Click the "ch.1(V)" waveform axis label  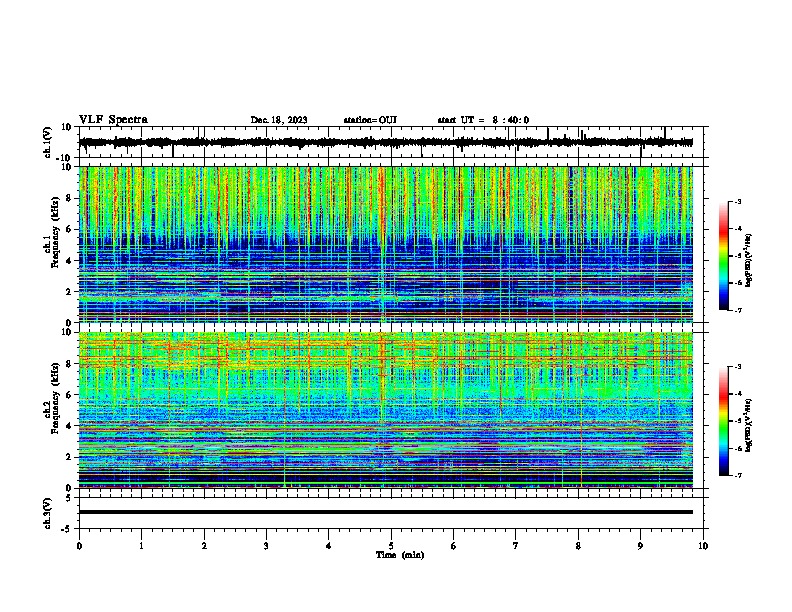pos(48,142)
